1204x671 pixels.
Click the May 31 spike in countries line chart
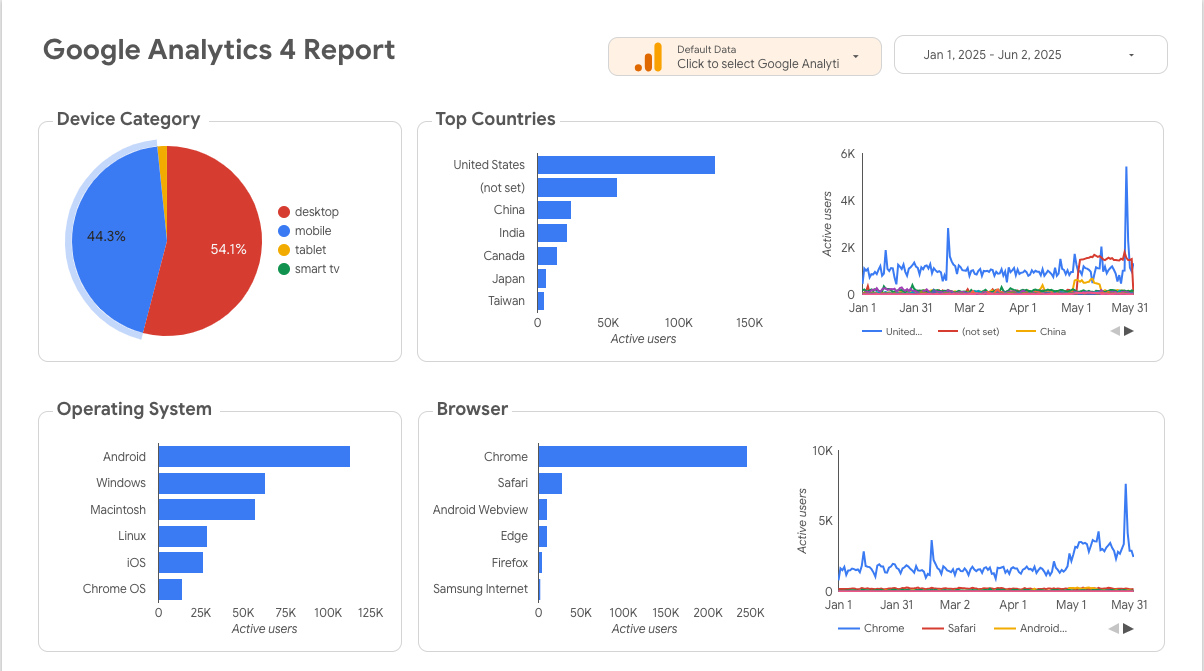(x=1126, y=168)
